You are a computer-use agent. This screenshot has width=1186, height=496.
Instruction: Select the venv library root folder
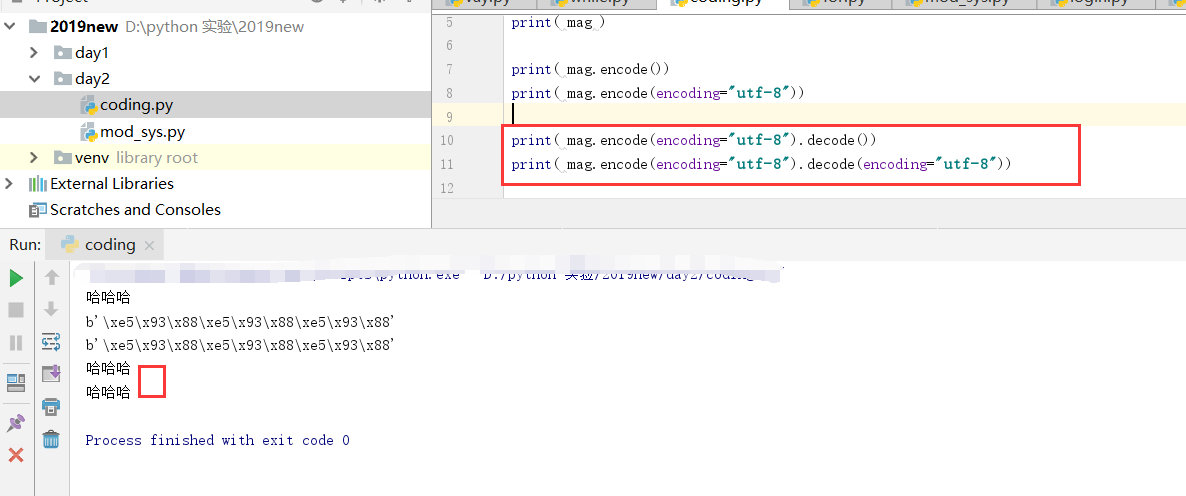pos(126,157)
